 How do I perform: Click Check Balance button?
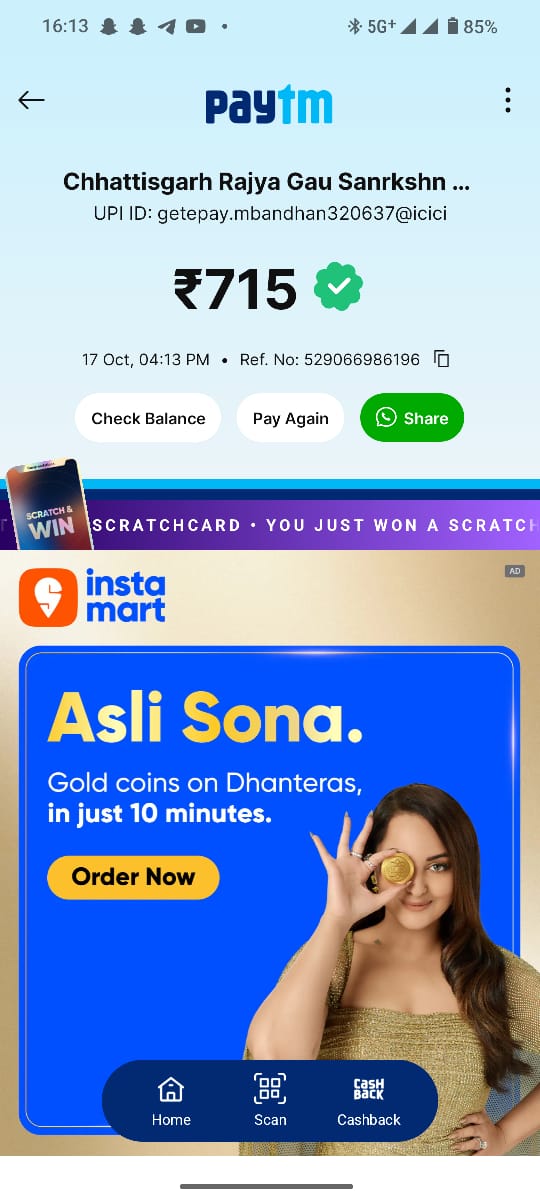tap(148, 418)
